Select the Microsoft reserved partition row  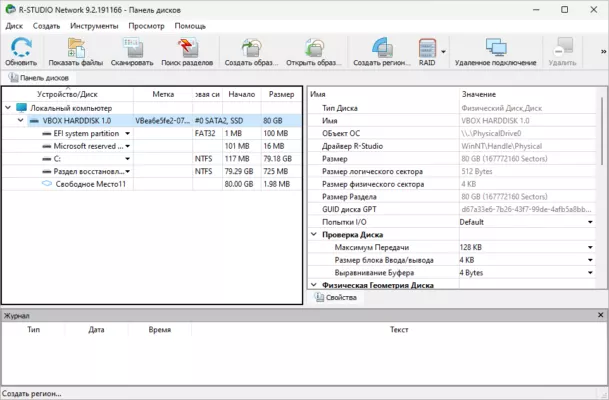coord(152,146)
